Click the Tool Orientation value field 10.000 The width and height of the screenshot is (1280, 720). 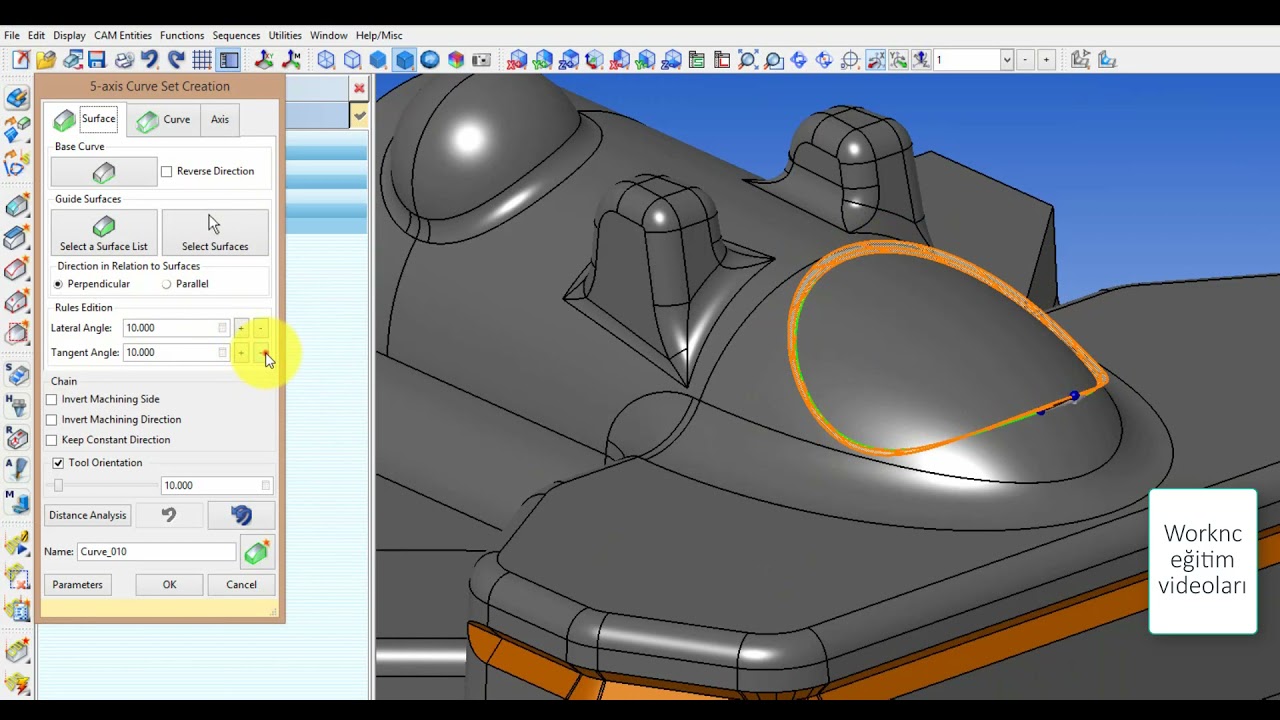216,486
